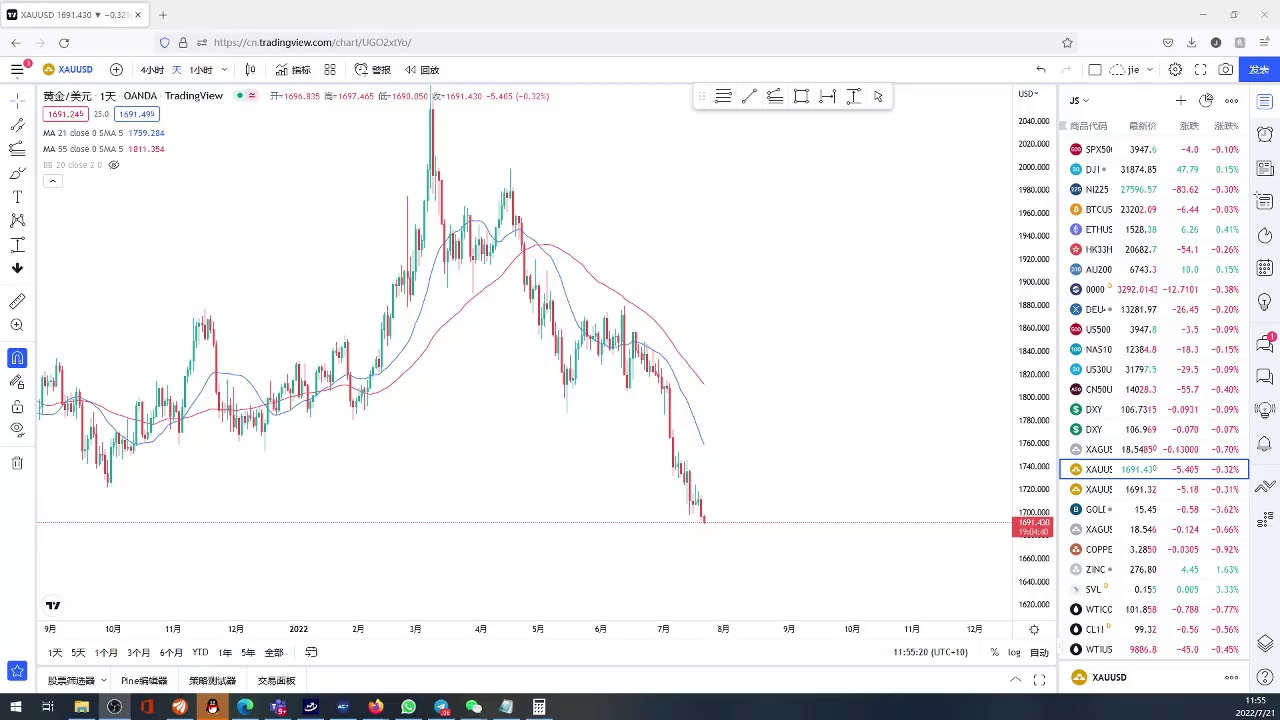The width and height of the screenshot is (1280, 720).
Task: Select the trend line drawing tool
Action: [17, 125]
